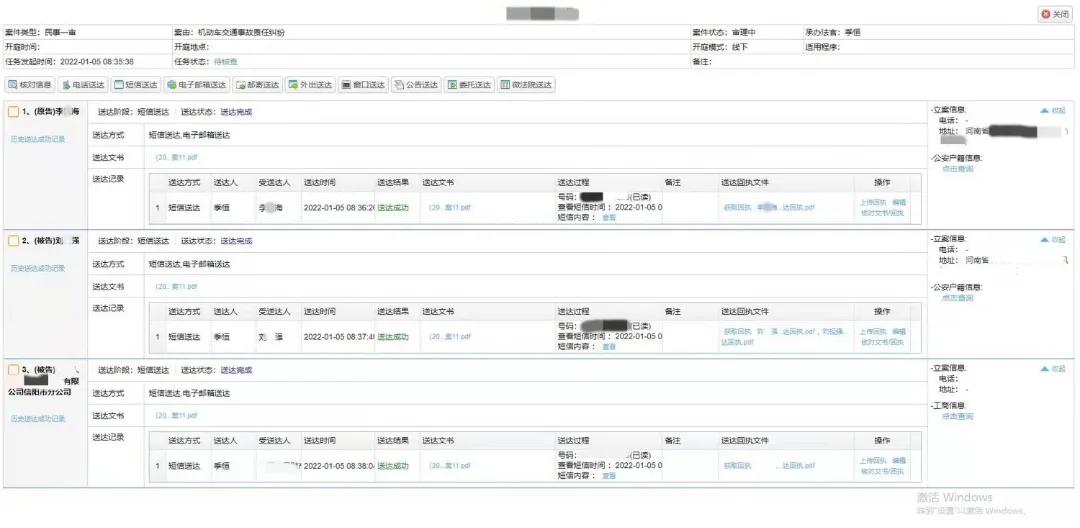
Task: Click the 微法院送达 toolbar button
Action: tap(526, 85)
